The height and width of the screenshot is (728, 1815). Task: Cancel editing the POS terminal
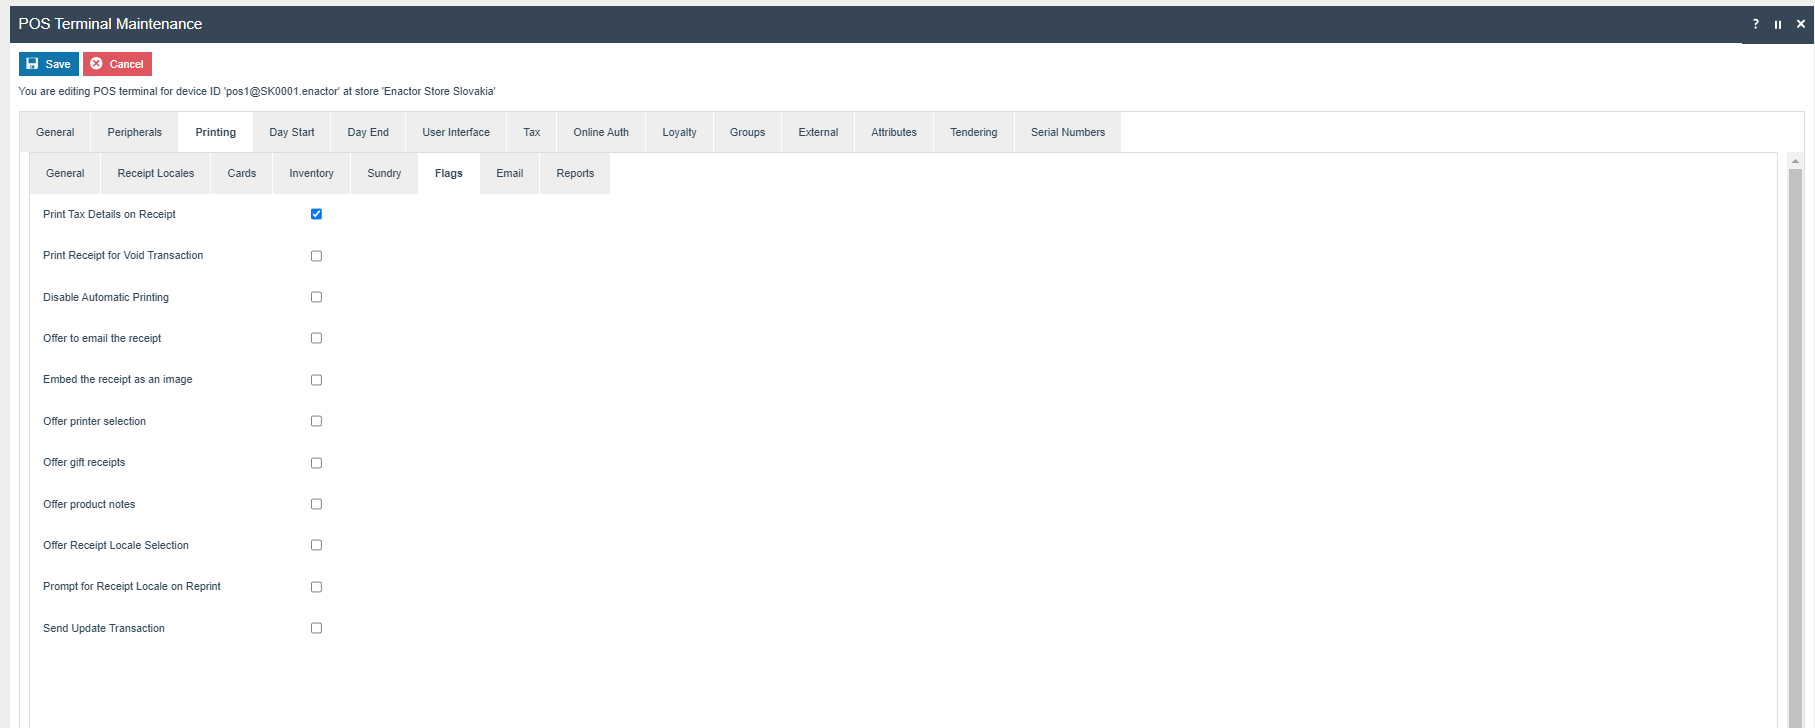pos(117,64)
